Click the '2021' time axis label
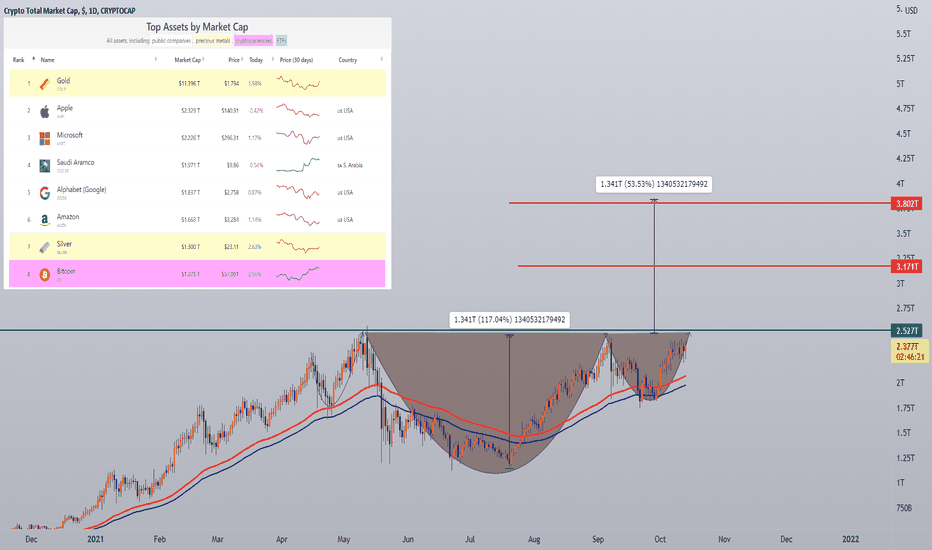This screenshot has height=550, width=932. (x=96, y=539)
